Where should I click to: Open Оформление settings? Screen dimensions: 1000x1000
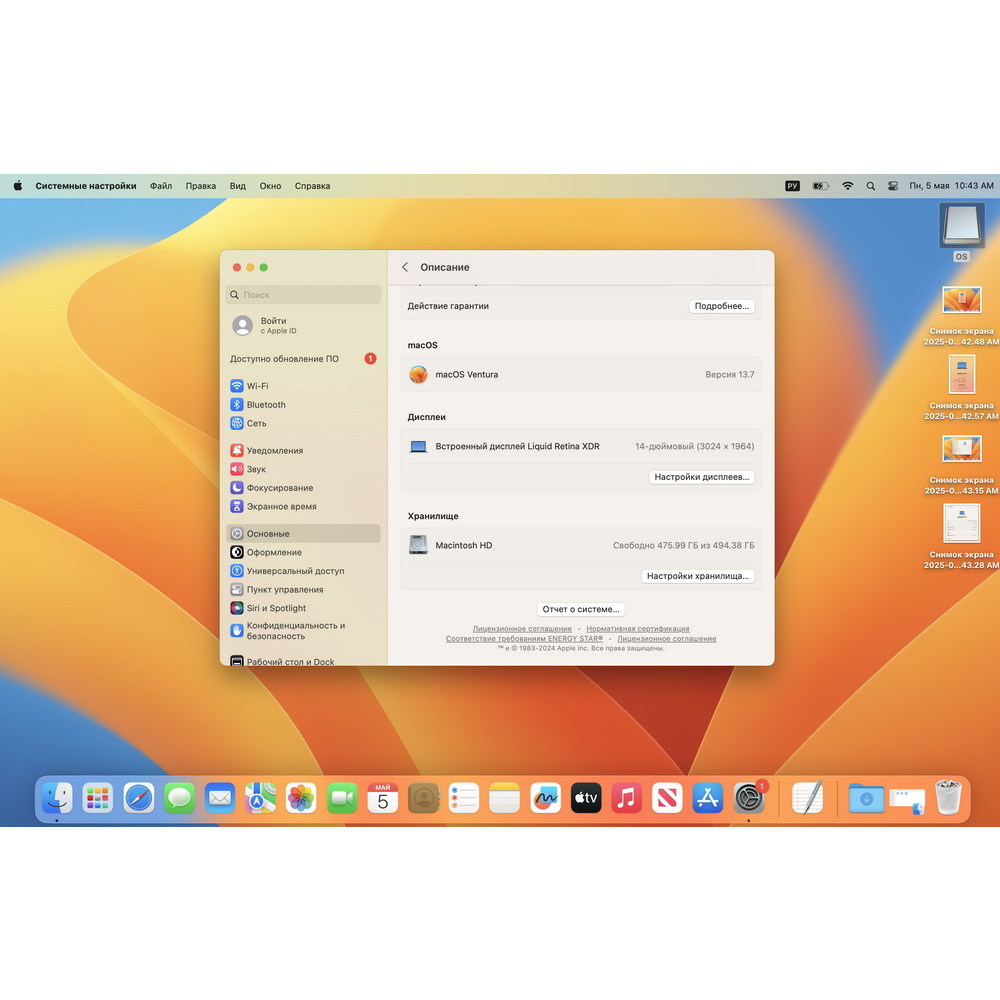click(304, 552)
